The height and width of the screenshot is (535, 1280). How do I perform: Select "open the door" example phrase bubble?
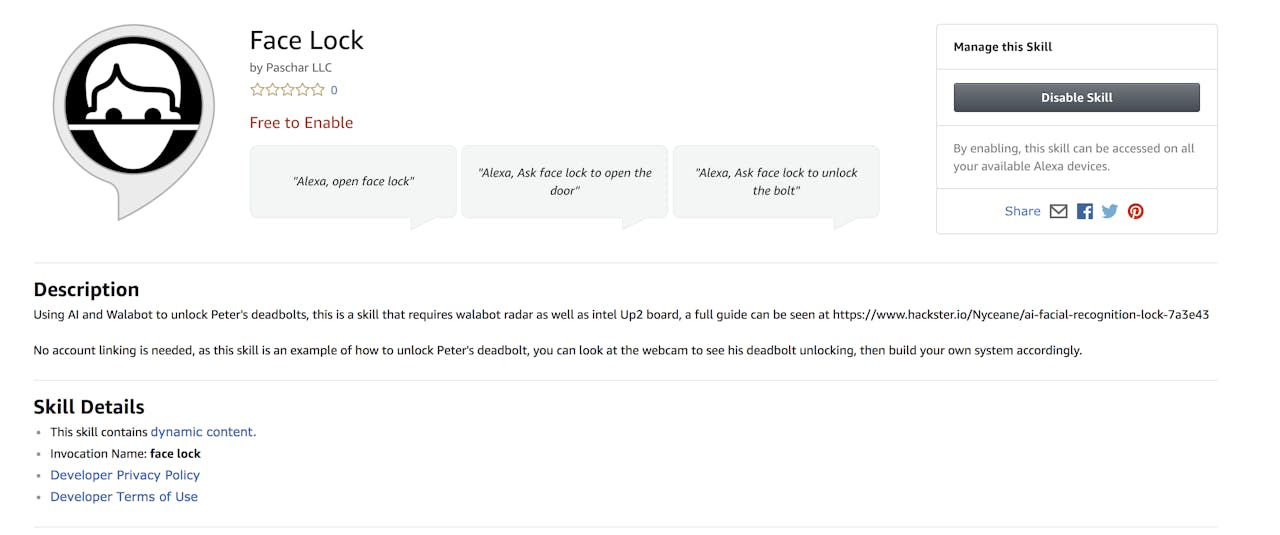tap(564, 181)
